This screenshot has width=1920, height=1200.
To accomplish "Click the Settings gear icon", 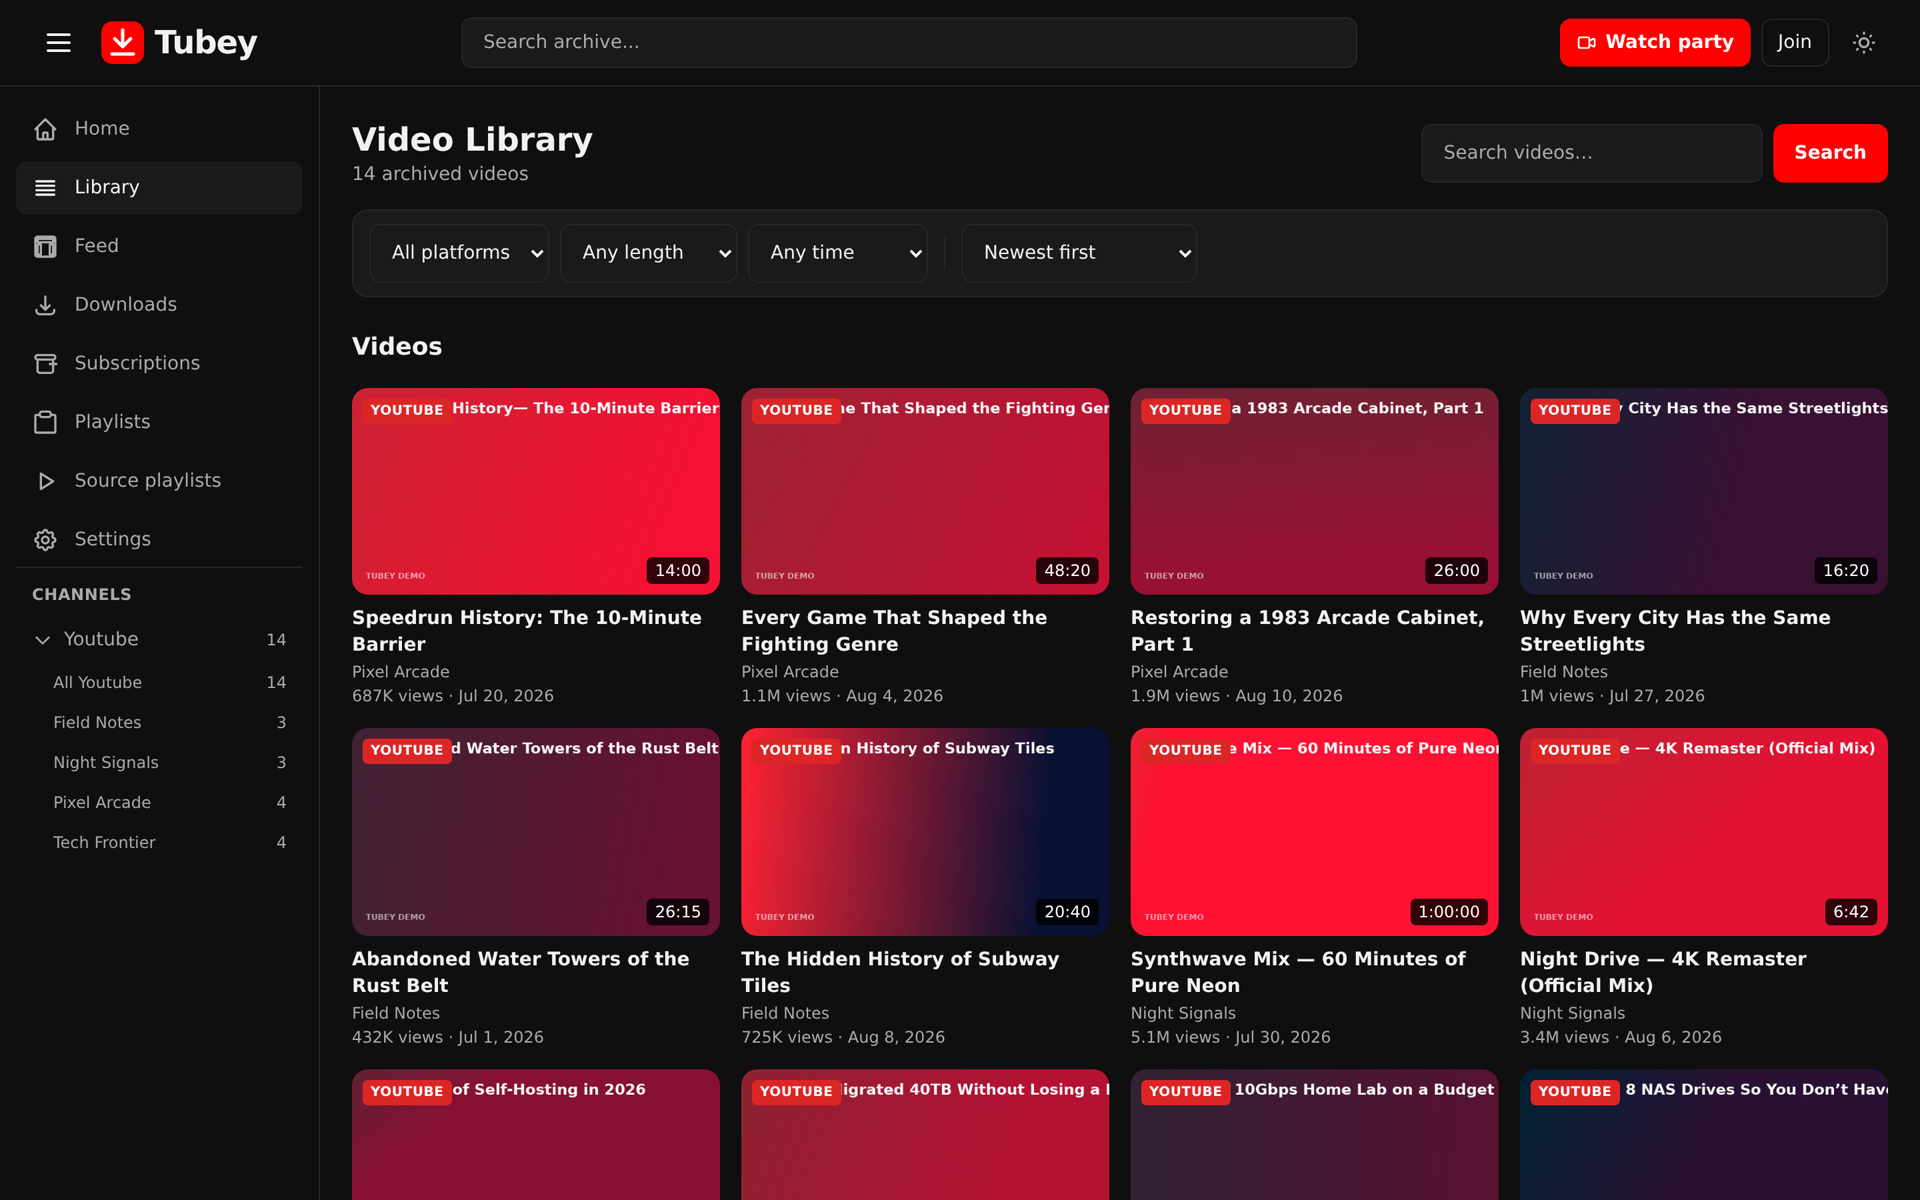I will pyautogui.click(x=45, y=540).
